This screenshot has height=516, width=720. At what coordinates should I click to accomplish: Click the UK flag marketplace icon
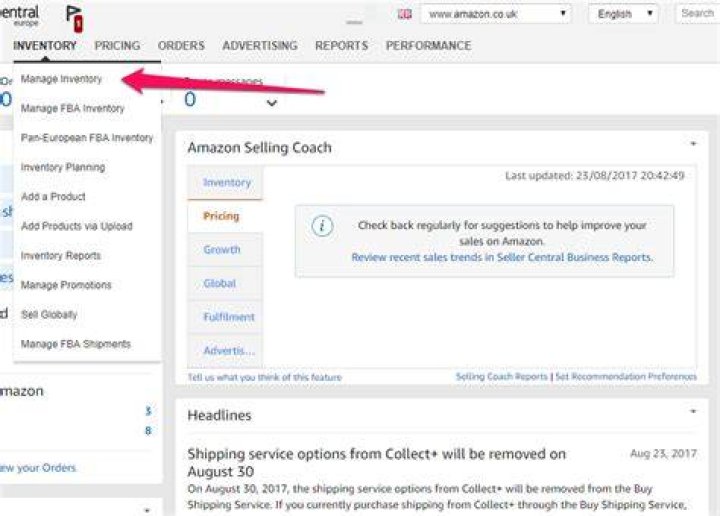pos(405,14)
